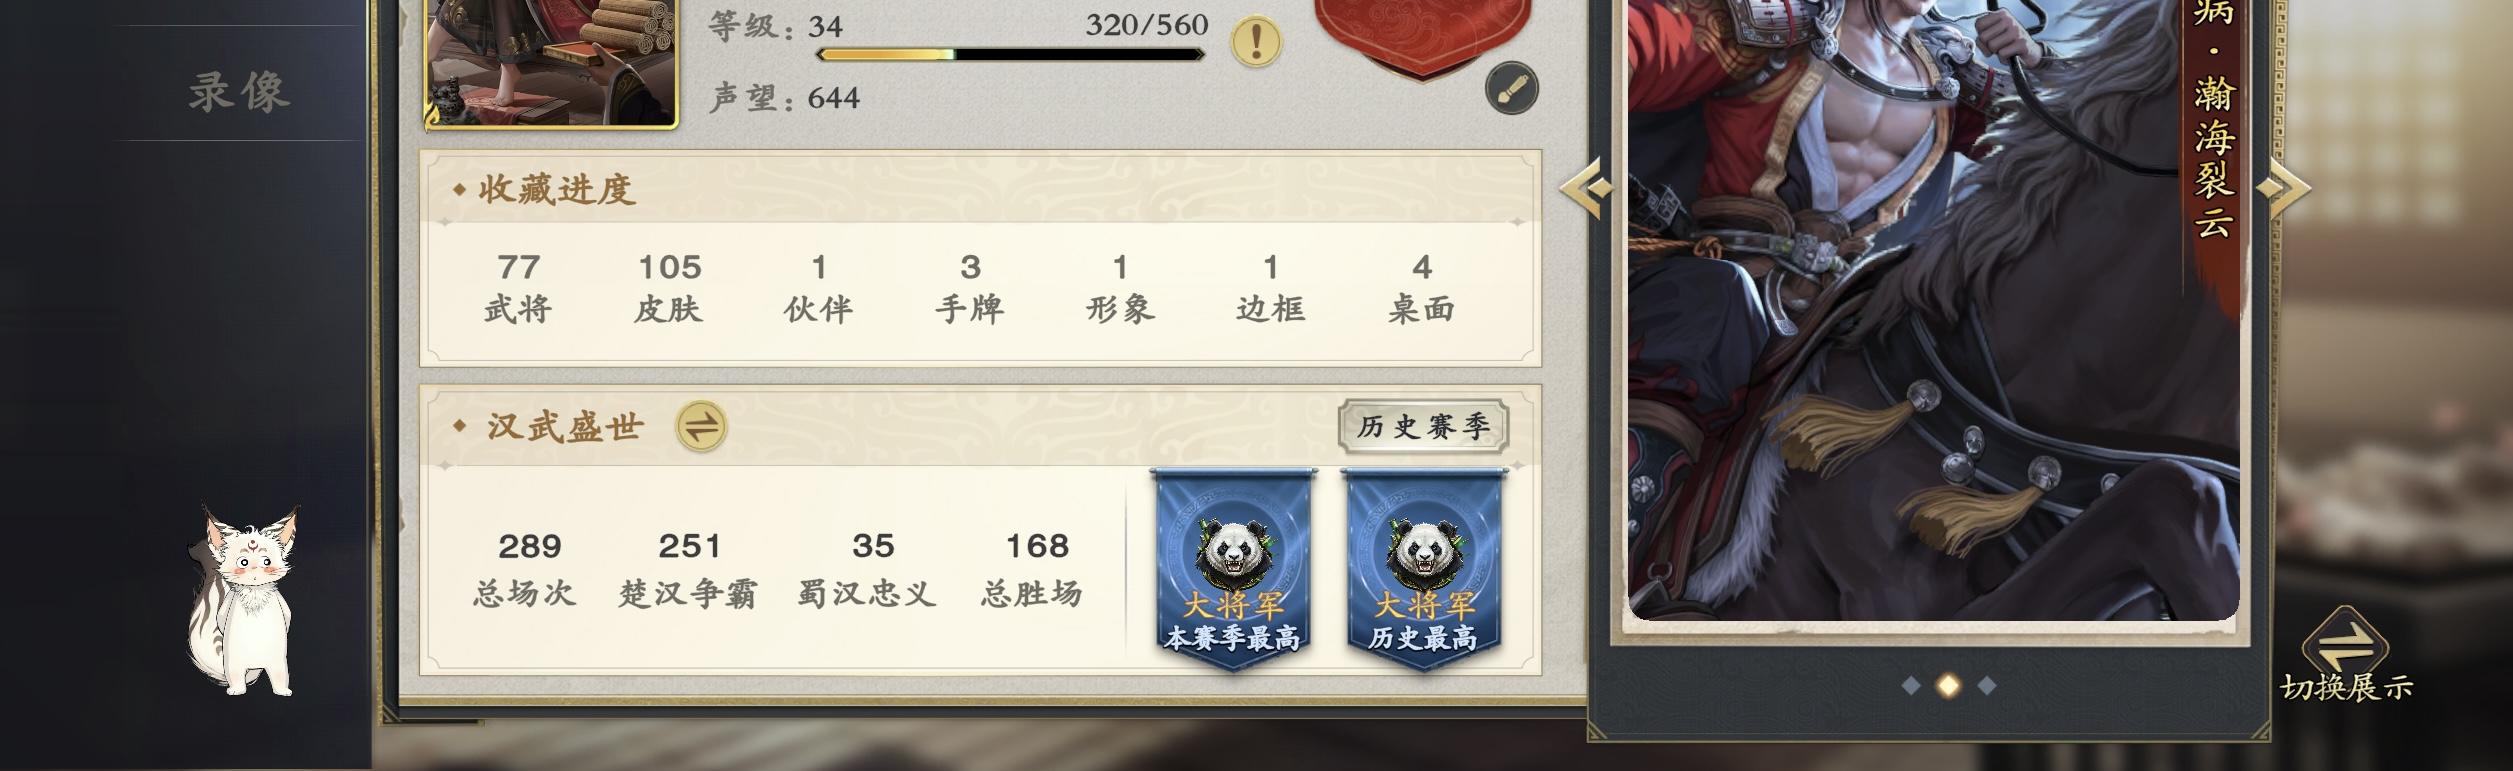Image resolution: width=2513 pixels, height=771 pixels.
Task: Toggle the swap icon beside 汉武盛世
Action: tap(701, 427)
